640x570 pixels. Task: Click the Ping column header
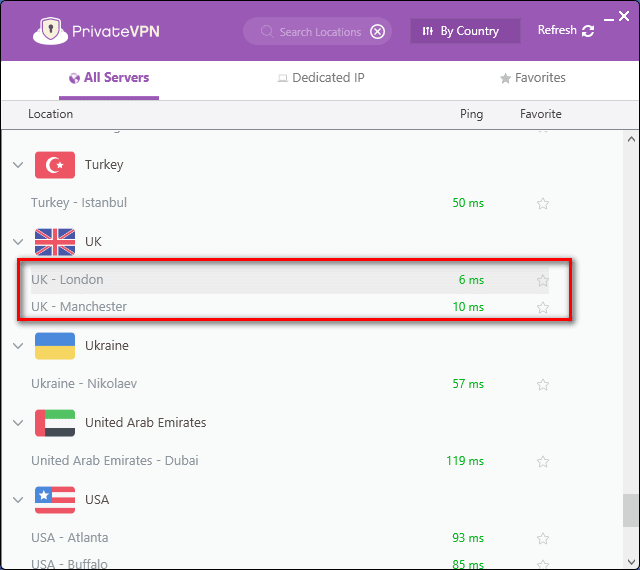tap(471, 114)
